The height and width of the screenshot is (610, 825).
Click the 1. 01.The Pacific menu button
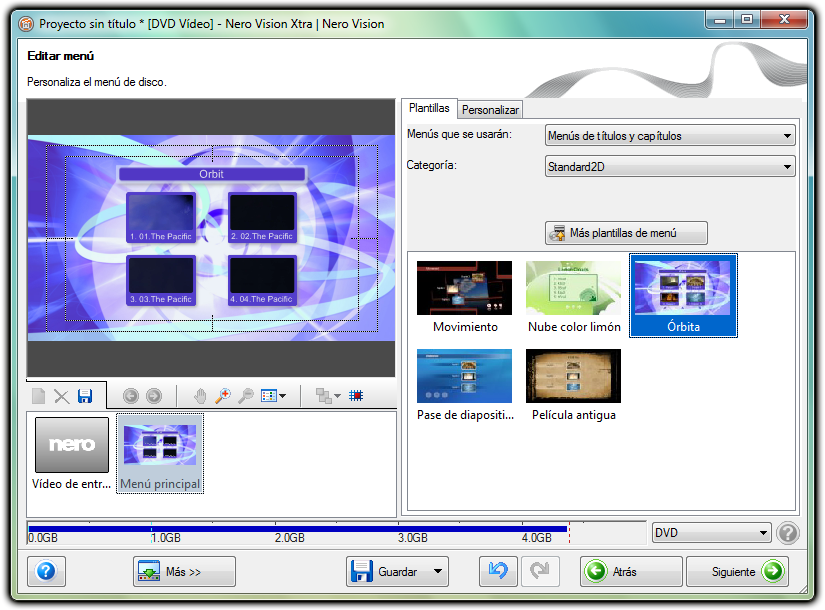pos(161,217)
